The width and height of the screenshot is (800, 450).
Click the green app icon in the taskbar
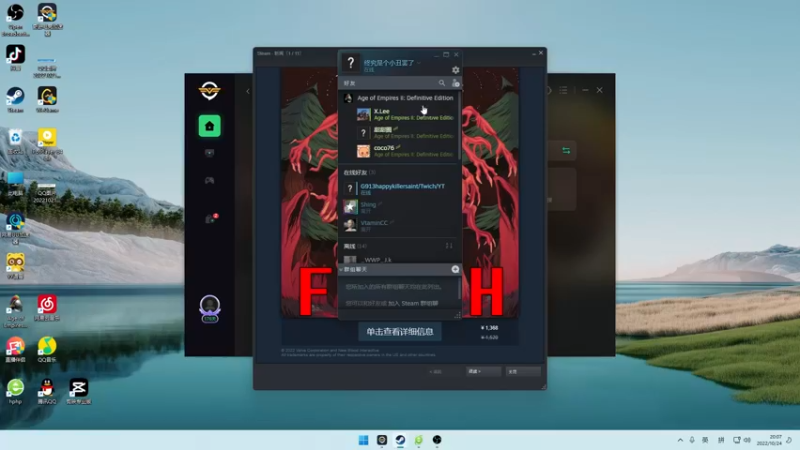coord(418,440)
